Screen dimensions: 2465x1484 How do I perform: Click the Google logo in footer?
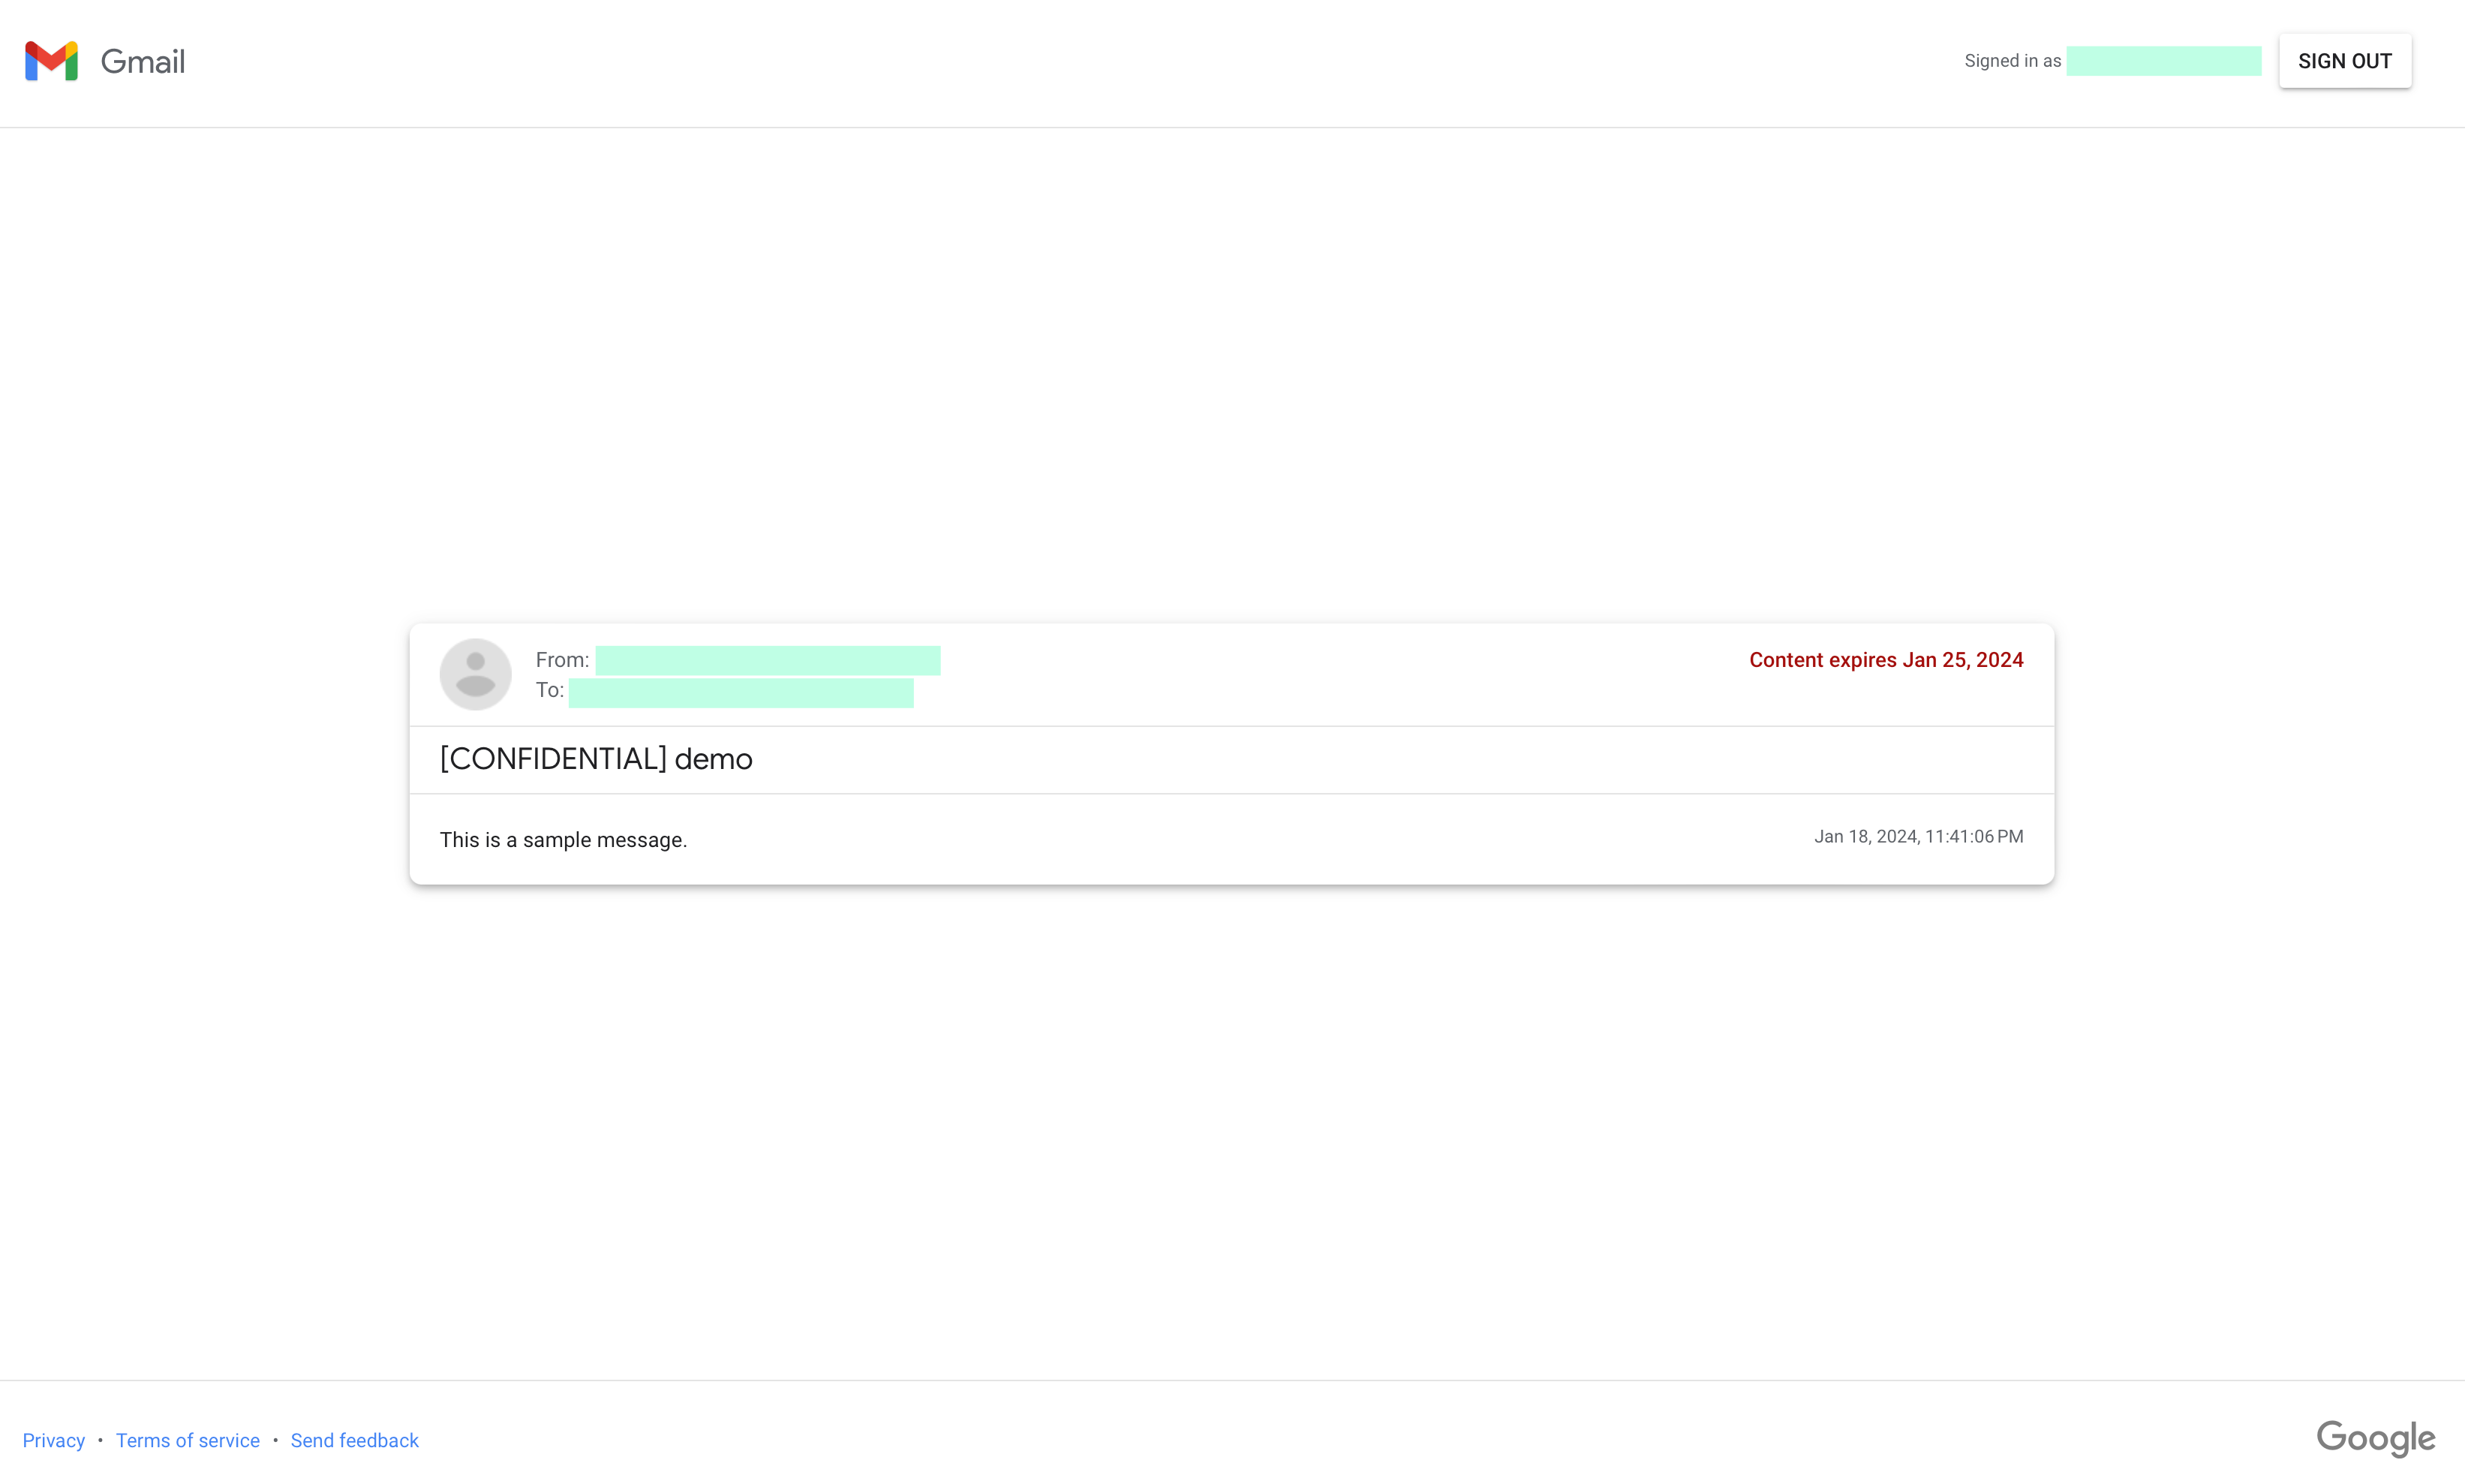point(2375,1438)
